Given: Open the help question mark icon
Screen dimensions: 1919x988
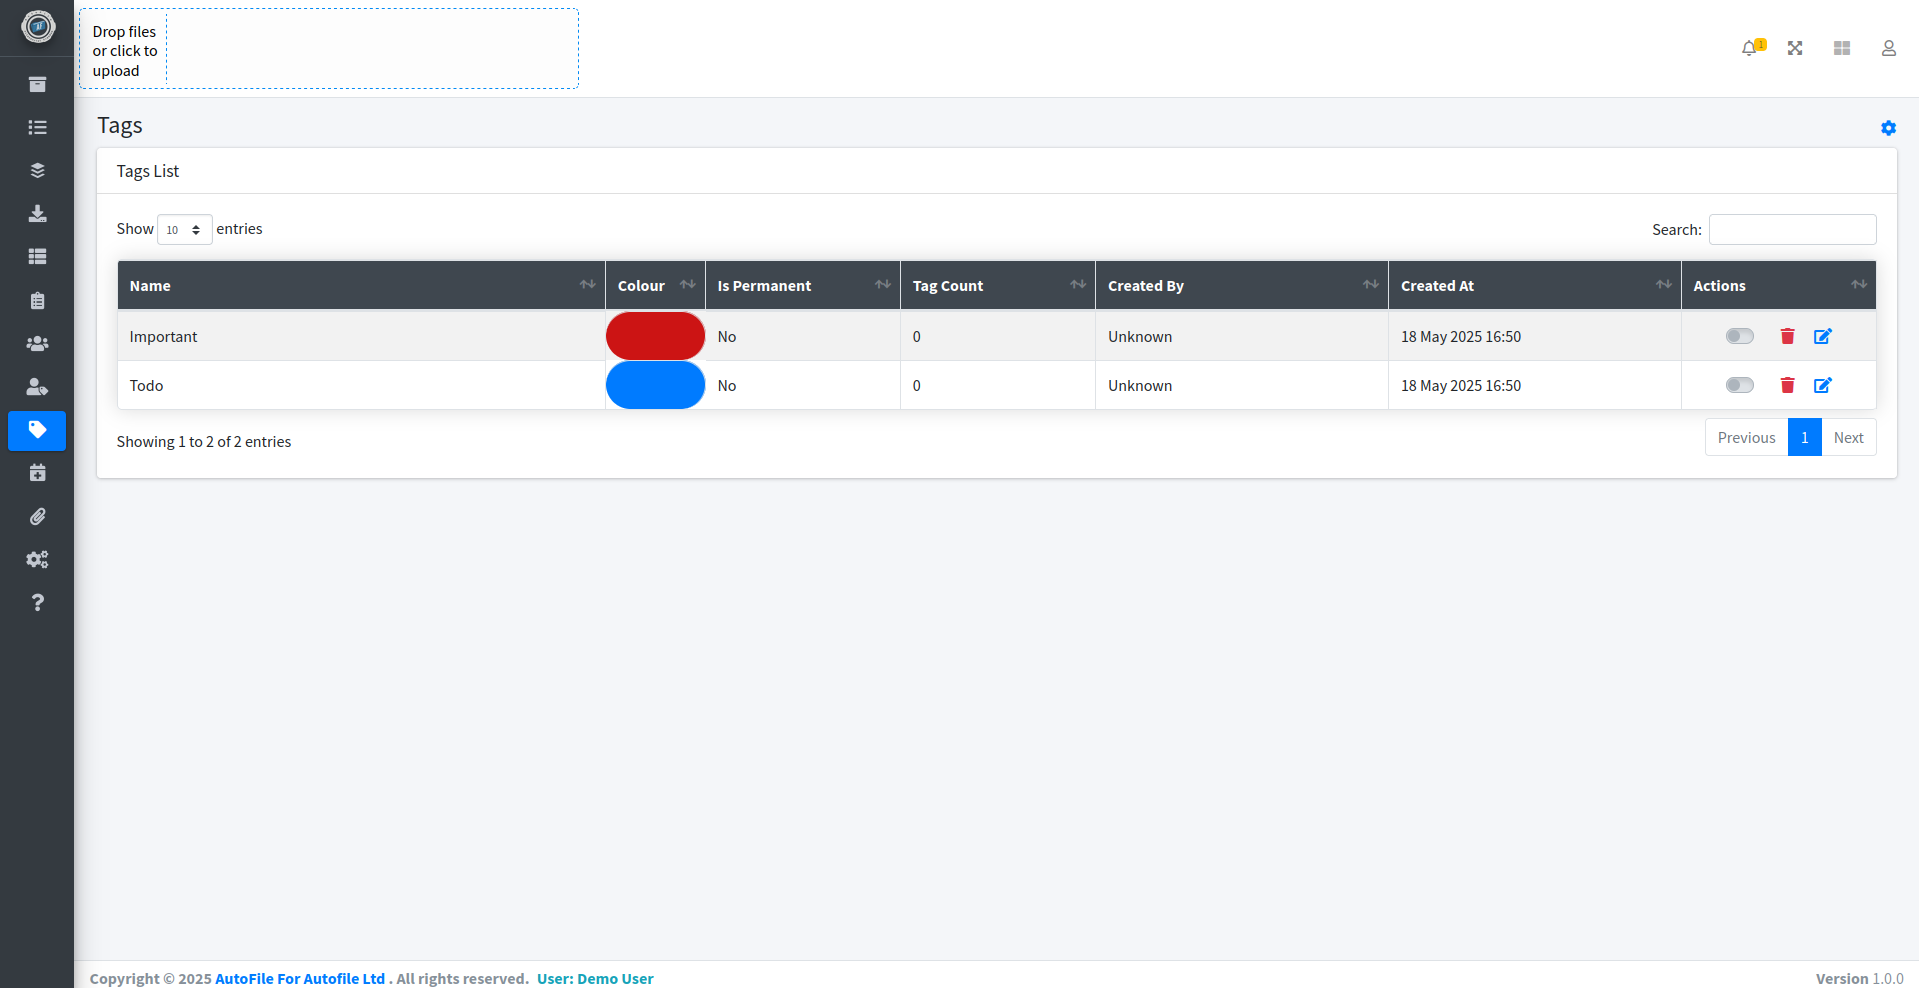Looking at the screenshot, I should [37, 602].
